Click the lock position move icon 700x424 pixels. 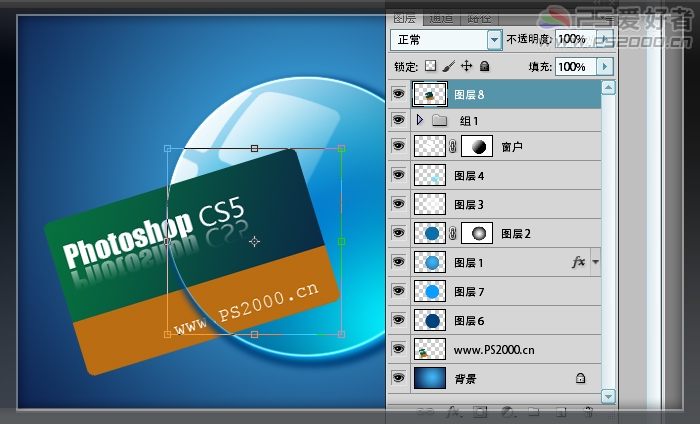467,66
